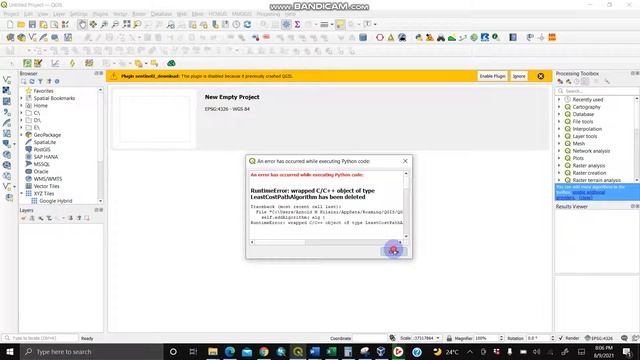The image size is (640, 360).
Task: Expand Cartography in Processing Toolbox
Action: [559, 107]
